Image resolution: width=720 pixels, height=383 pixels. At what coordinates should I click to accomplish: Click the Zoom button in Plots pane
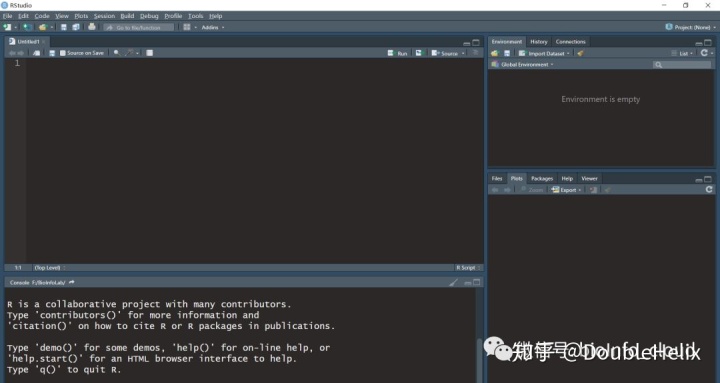(531, 190)
